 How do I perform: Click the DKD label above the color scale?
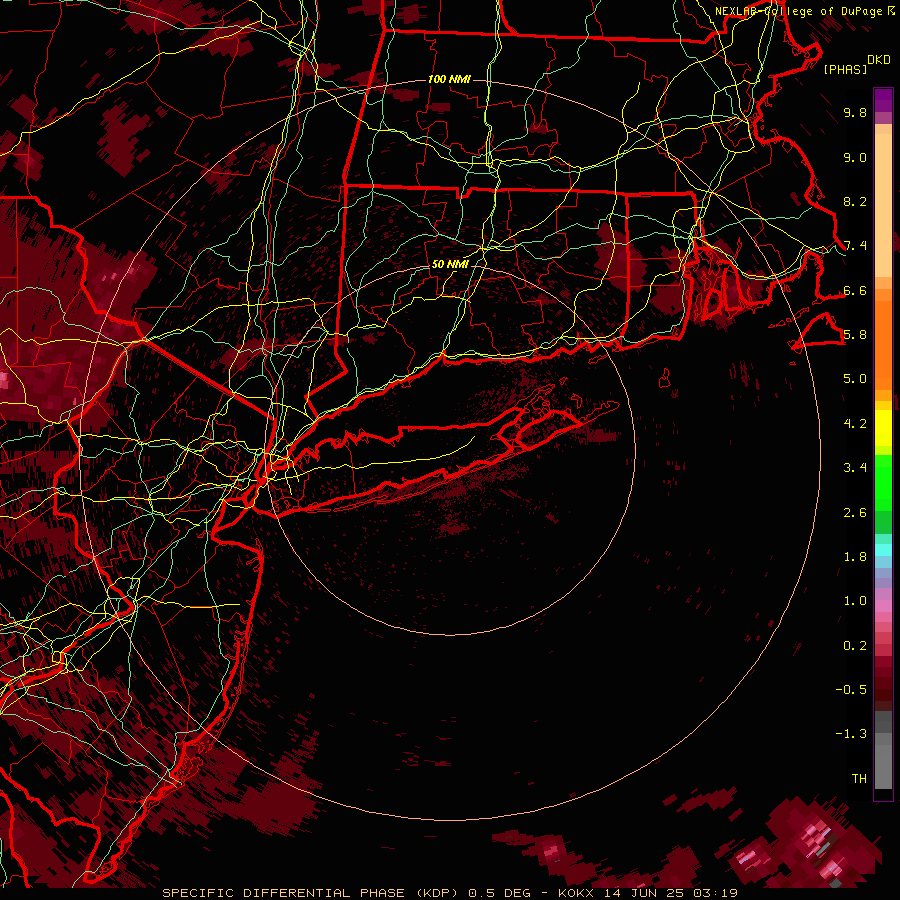(878, 60)
